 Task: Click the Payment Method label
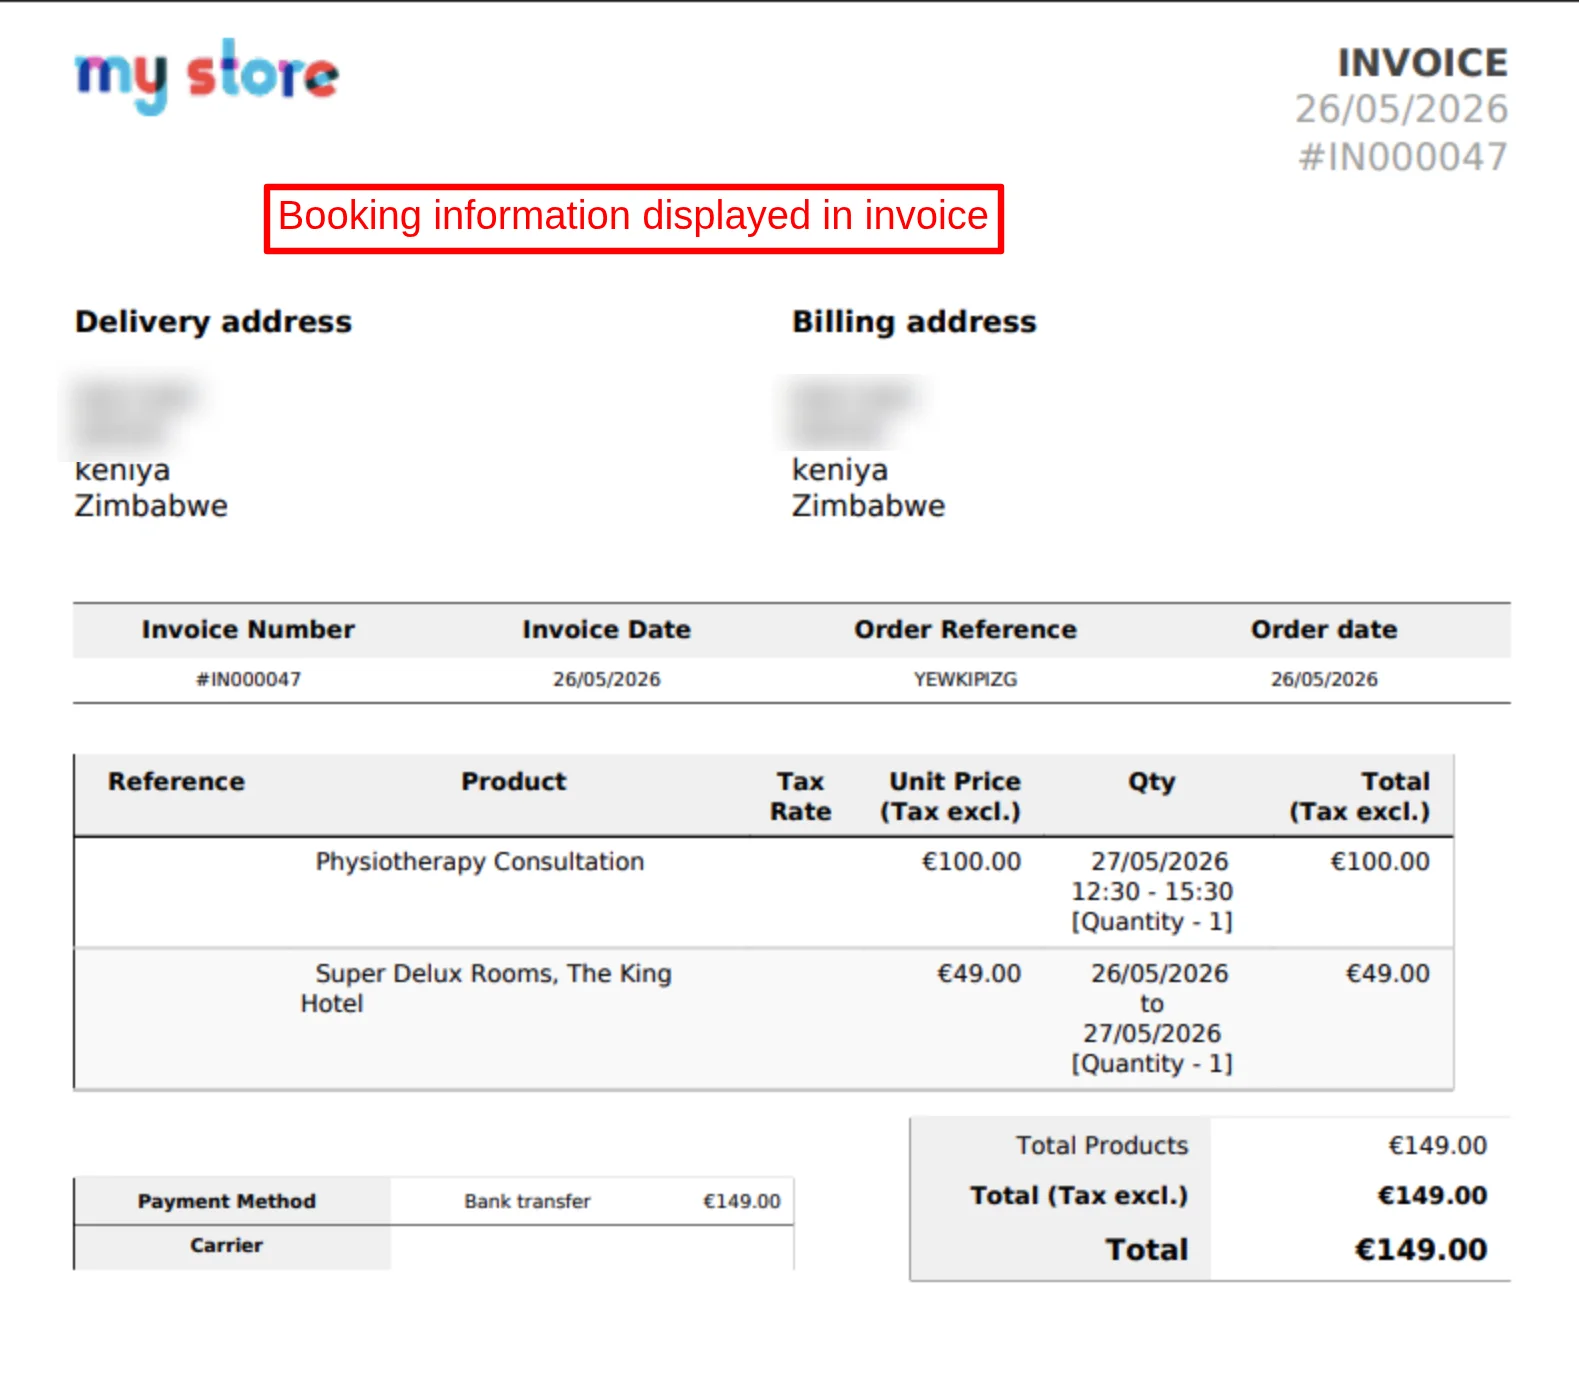point(227,1201)
